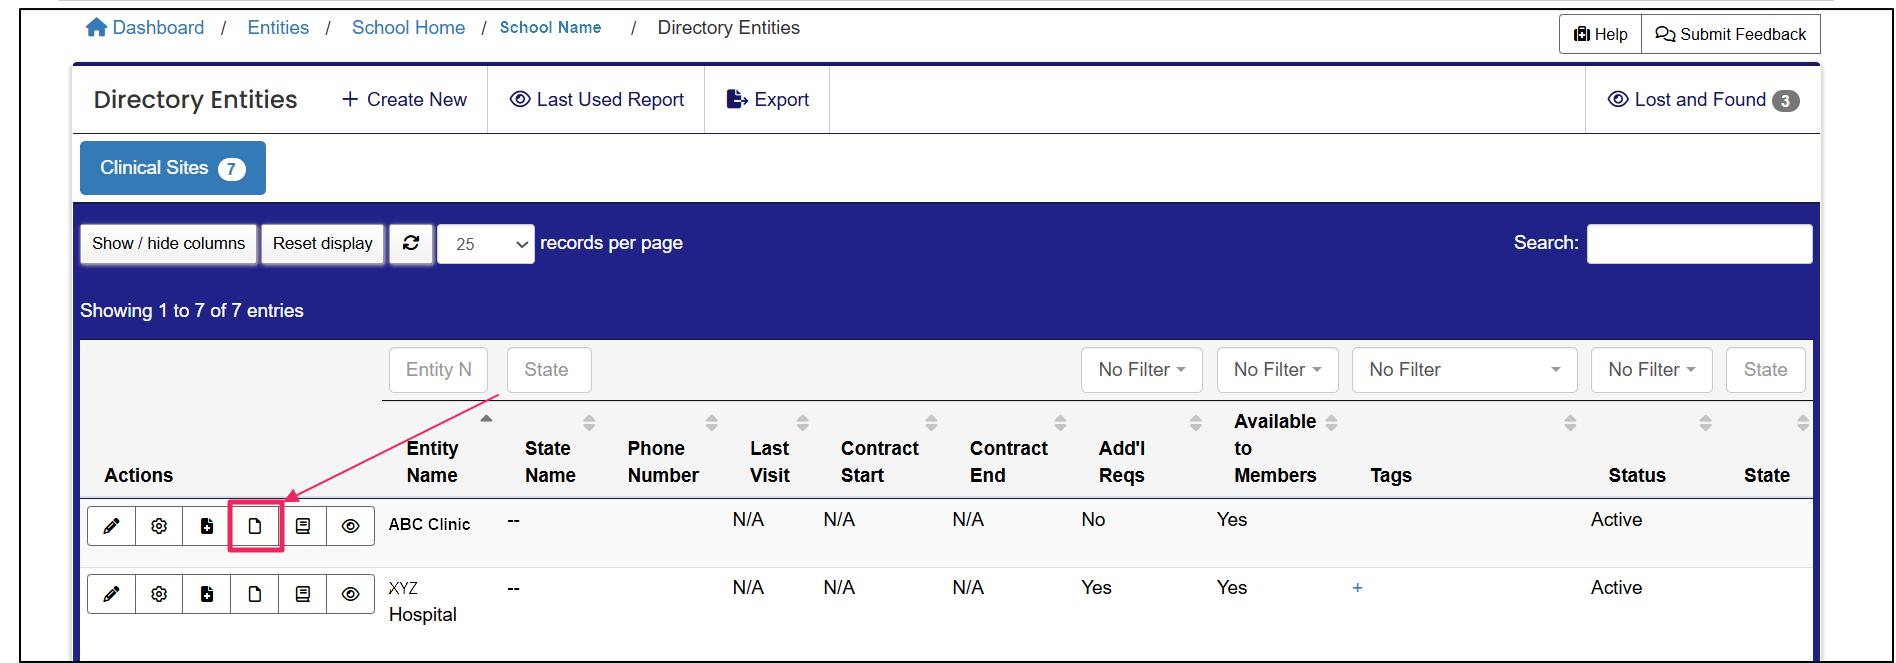The height and width of the screenshot is (663, 1896).
Task: Open Status No Filter dropdown
Action: pos(1652,370)
